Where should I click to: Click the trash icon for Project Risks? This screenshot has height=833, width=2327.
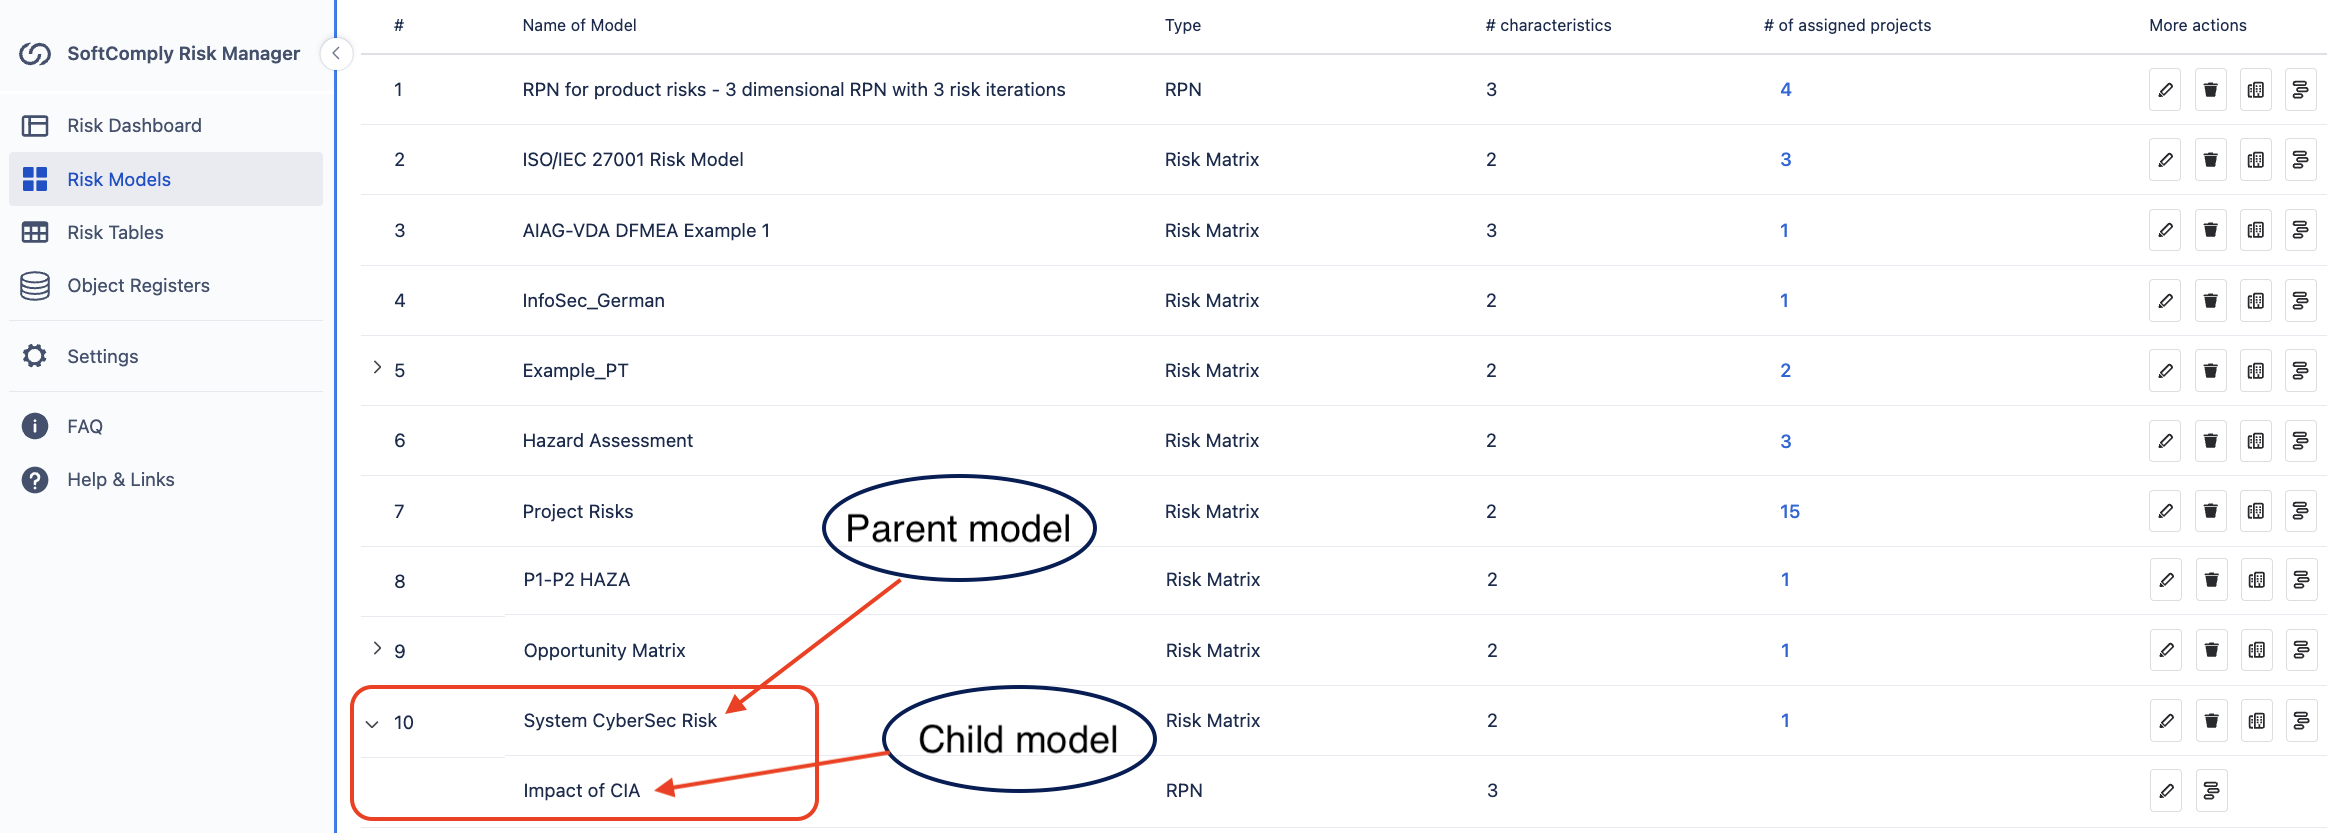click(2210, 511)
